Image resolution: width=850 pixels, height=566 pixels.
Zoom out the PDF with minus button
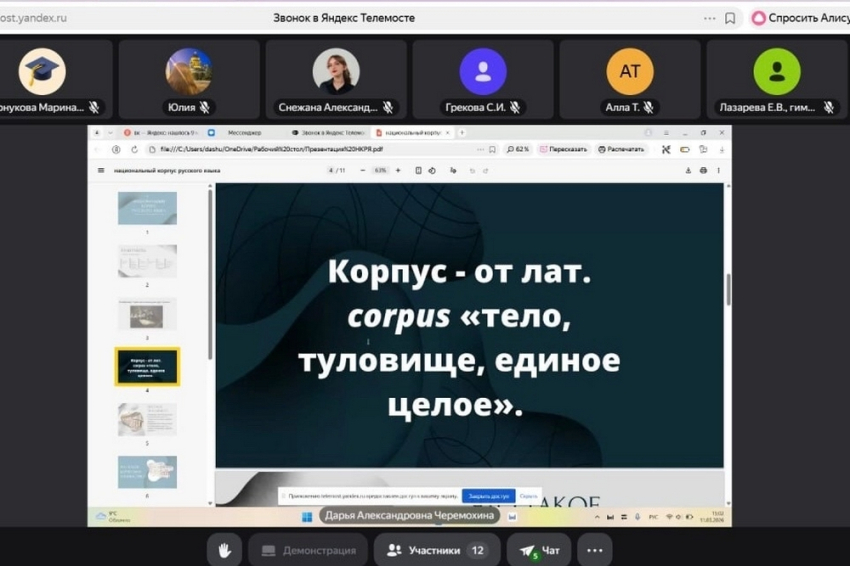coord(363,170)
